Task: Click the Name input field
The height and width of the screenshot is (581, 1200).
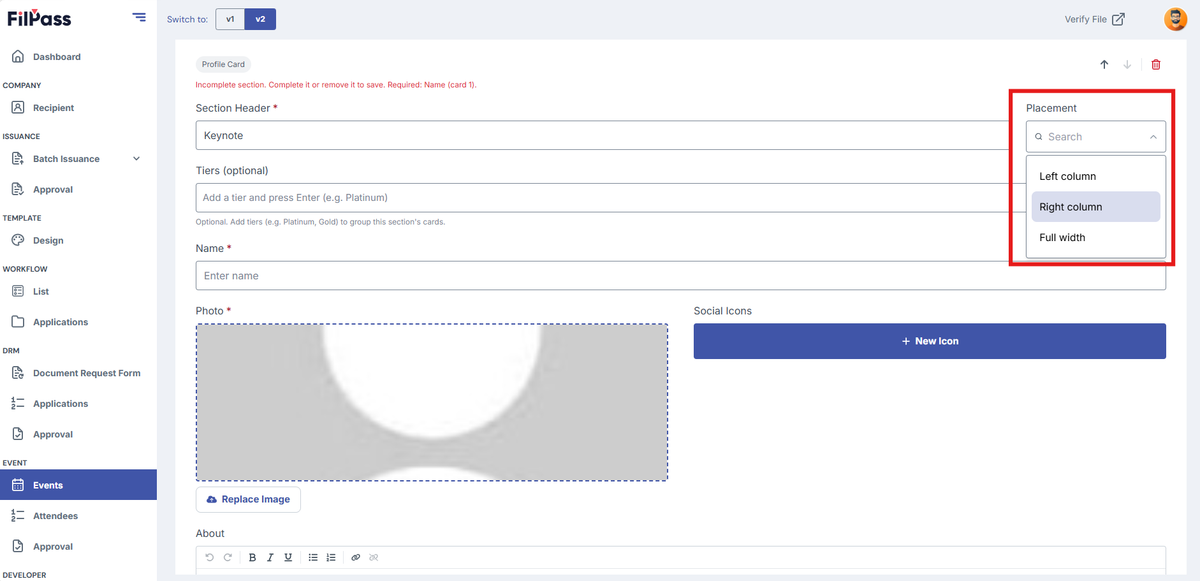Action: 681,276
